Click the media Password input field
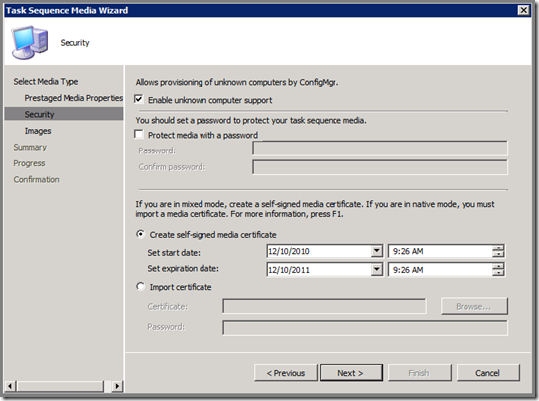 (380, 148)
